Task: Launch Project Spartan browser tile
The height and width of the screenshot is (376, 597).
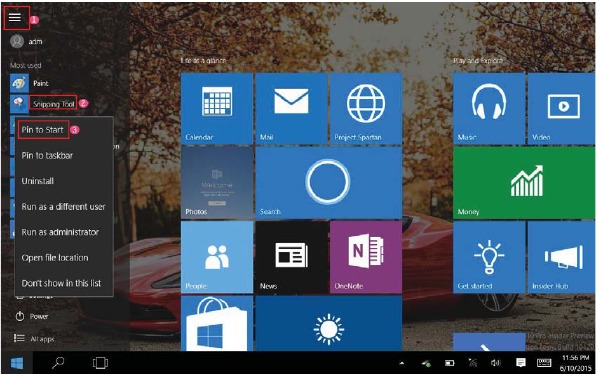Action: pyautogui.click(x=366, y=108)
